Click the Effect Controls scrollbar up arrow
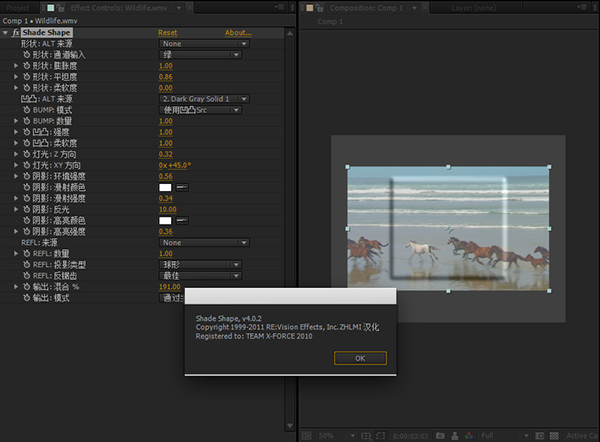Image resolution: width=600 pixels, height=442 pixels. 290,33
